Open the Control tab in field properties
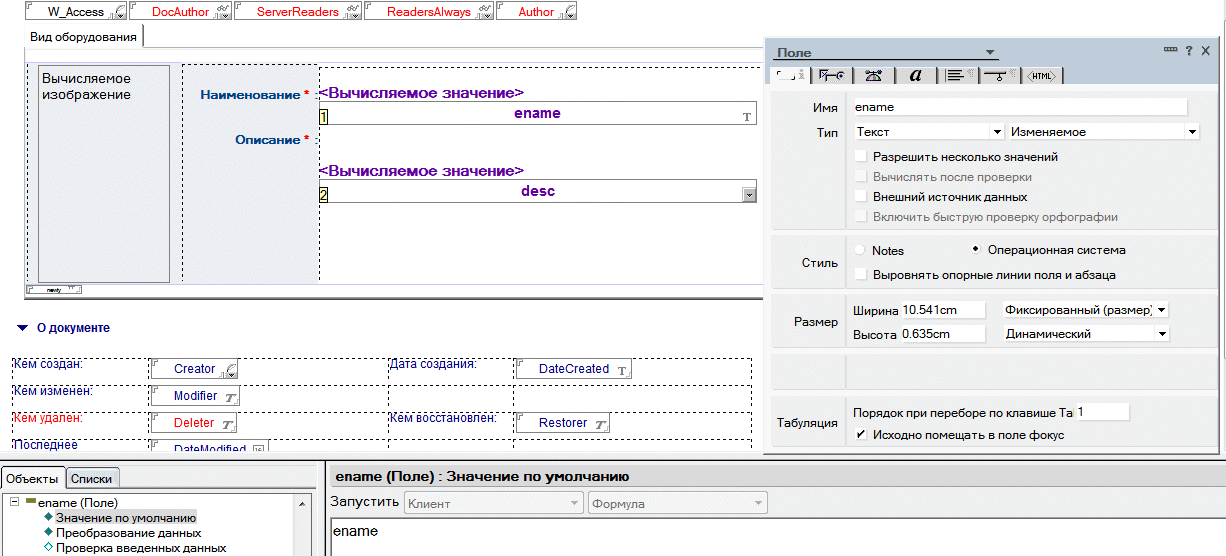1226x556 pixels. click(830, 75)
